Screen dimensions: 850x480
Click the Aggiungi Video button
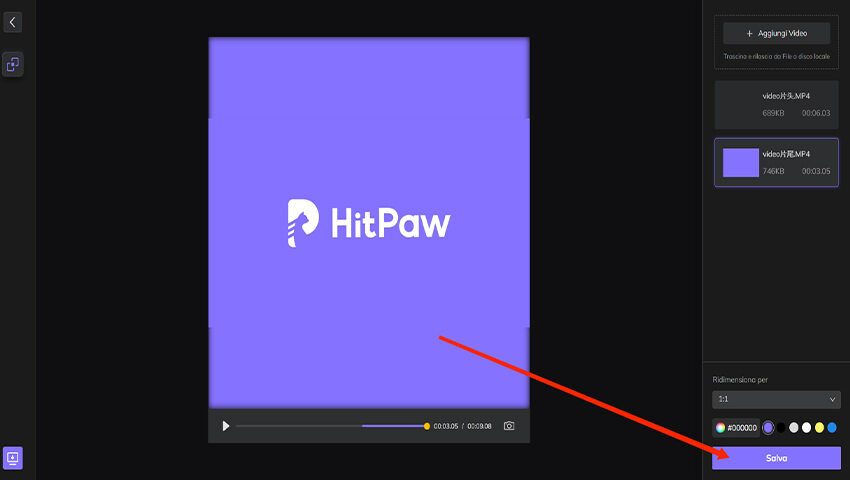(x=776, y=34)
